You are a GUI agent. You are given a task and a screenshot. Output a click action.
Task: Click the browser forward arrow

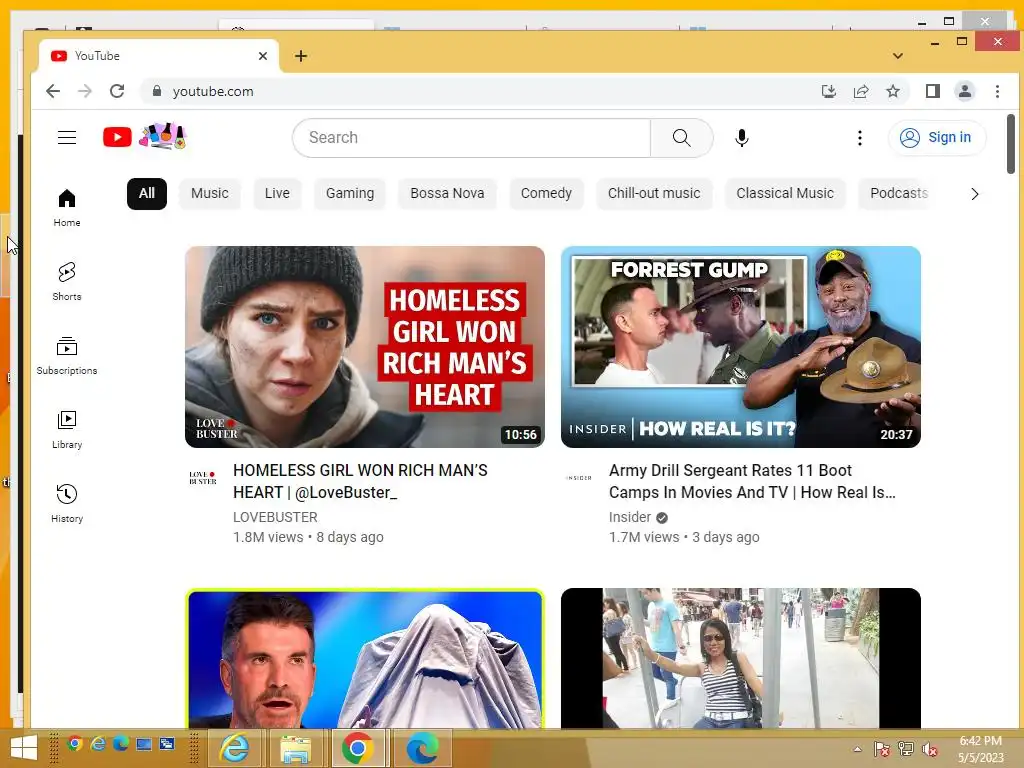tap(85, 91)
